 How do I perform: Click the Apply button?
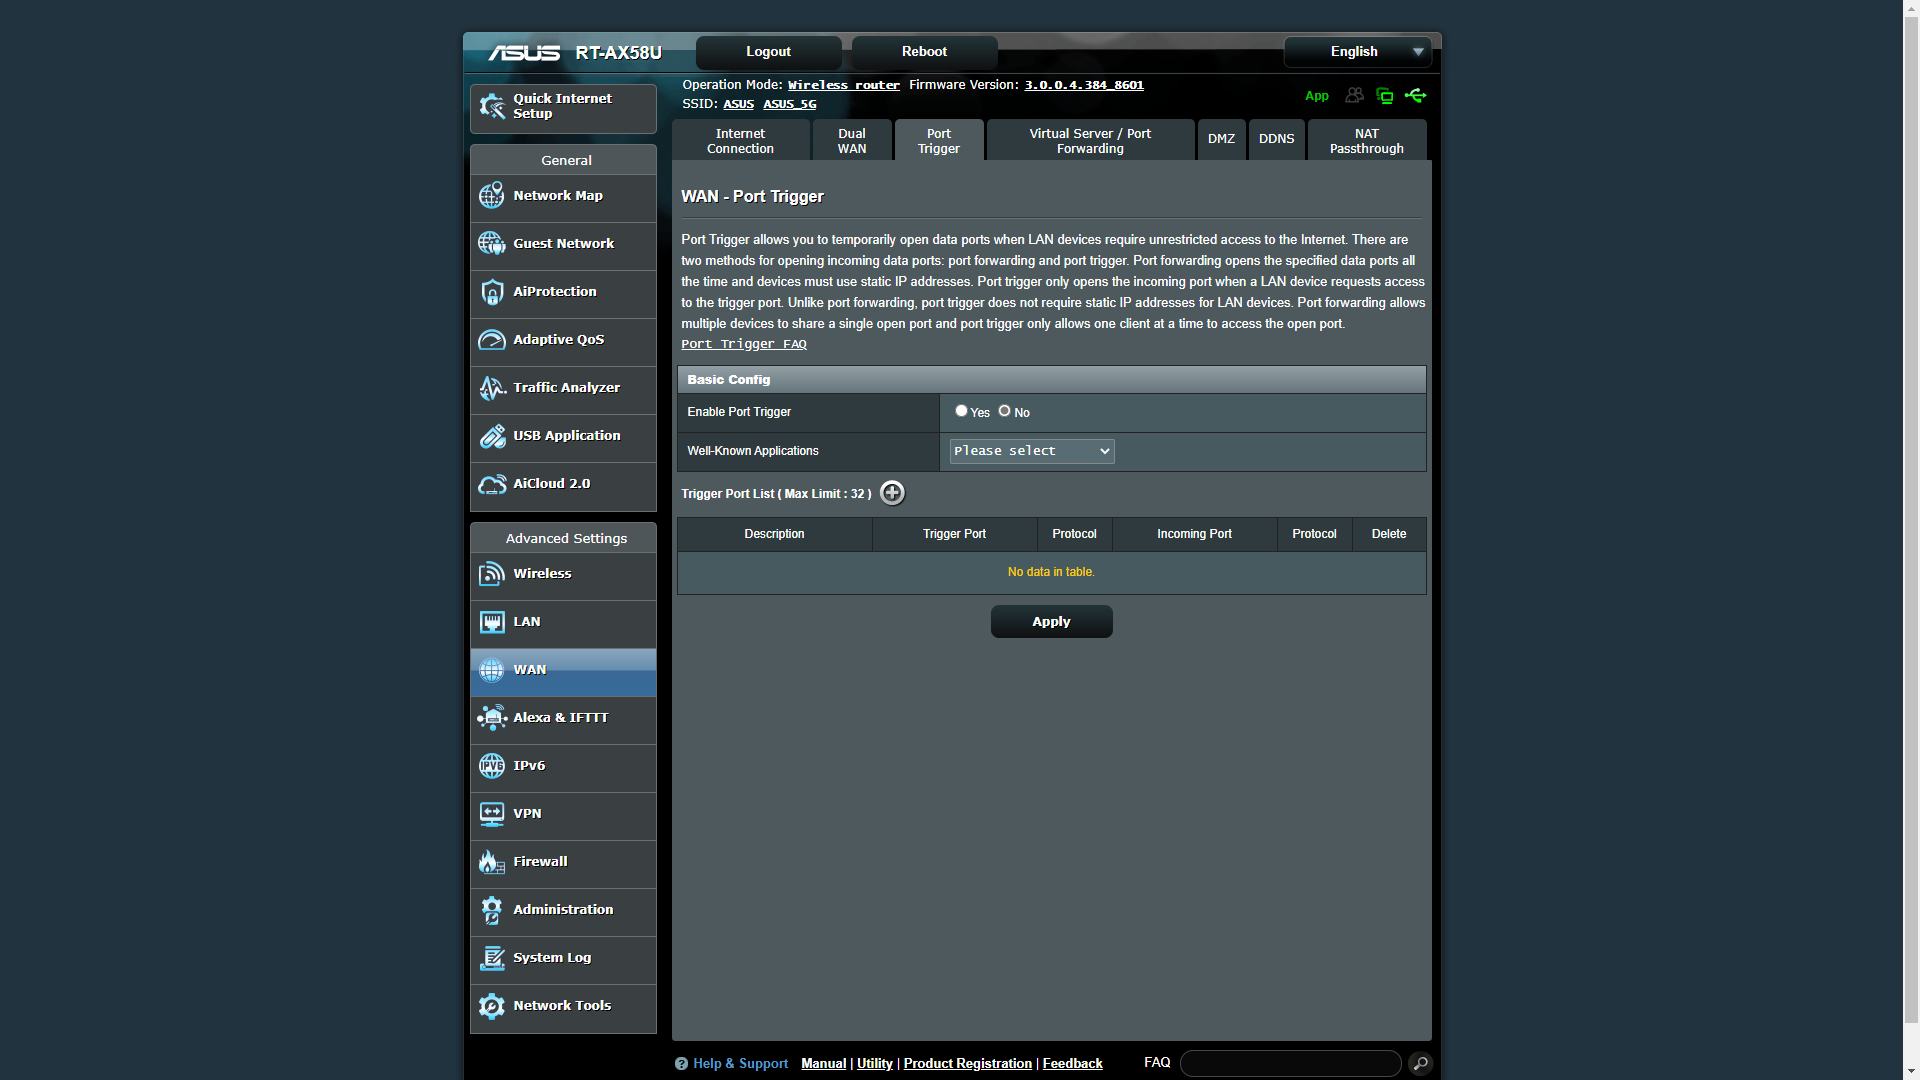pos(1051,622)
